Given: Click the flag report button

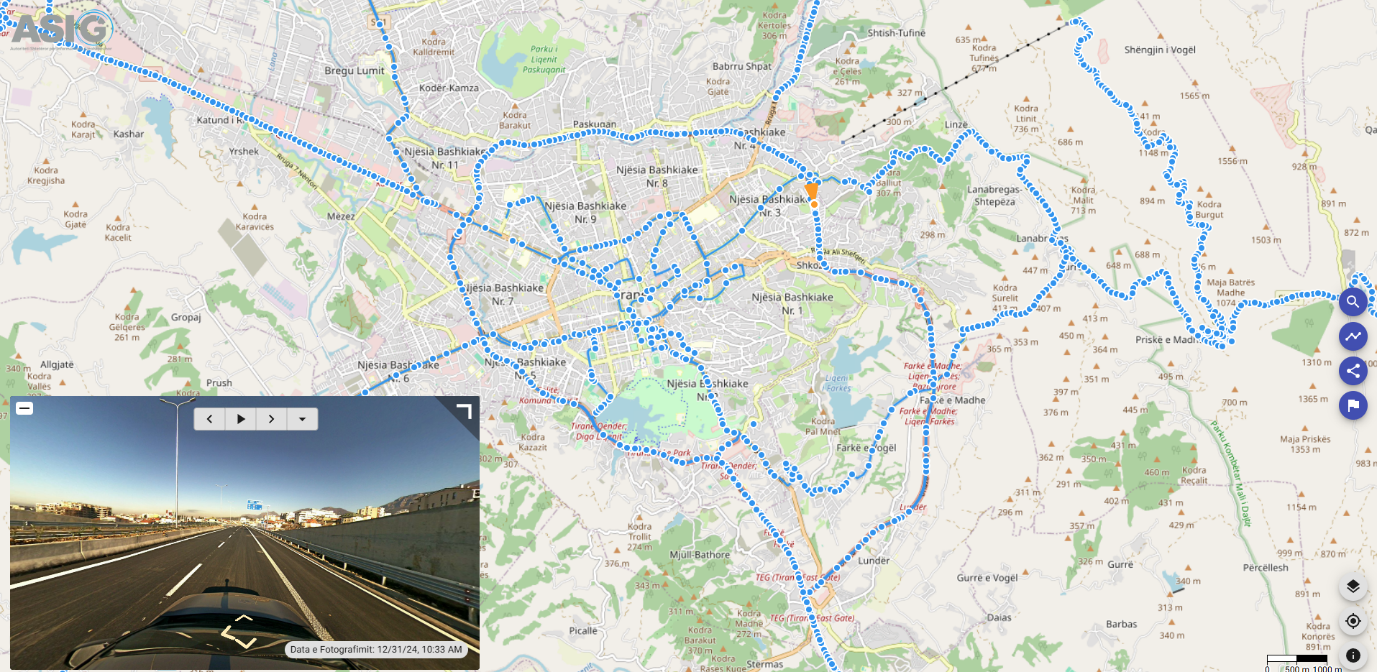Looking at the screenshot, I should pyautogui.click(x=1353, y=405).
